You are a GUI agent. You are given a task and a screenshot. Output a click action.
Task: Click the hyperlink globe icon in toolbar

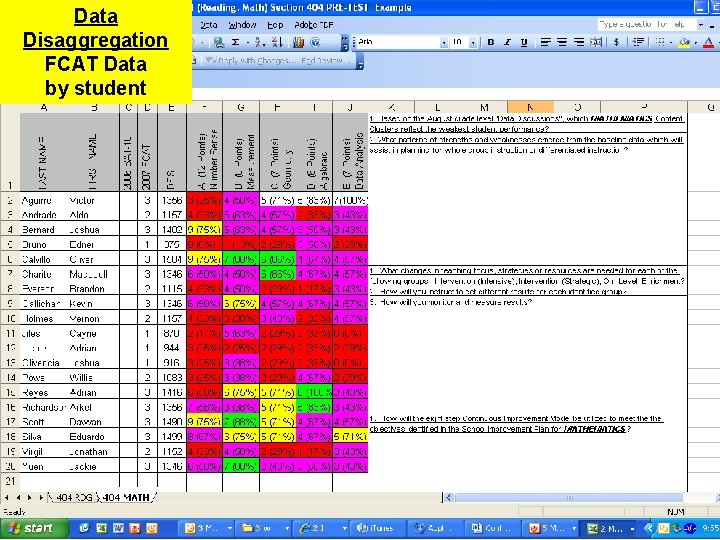tap(219, 42)
